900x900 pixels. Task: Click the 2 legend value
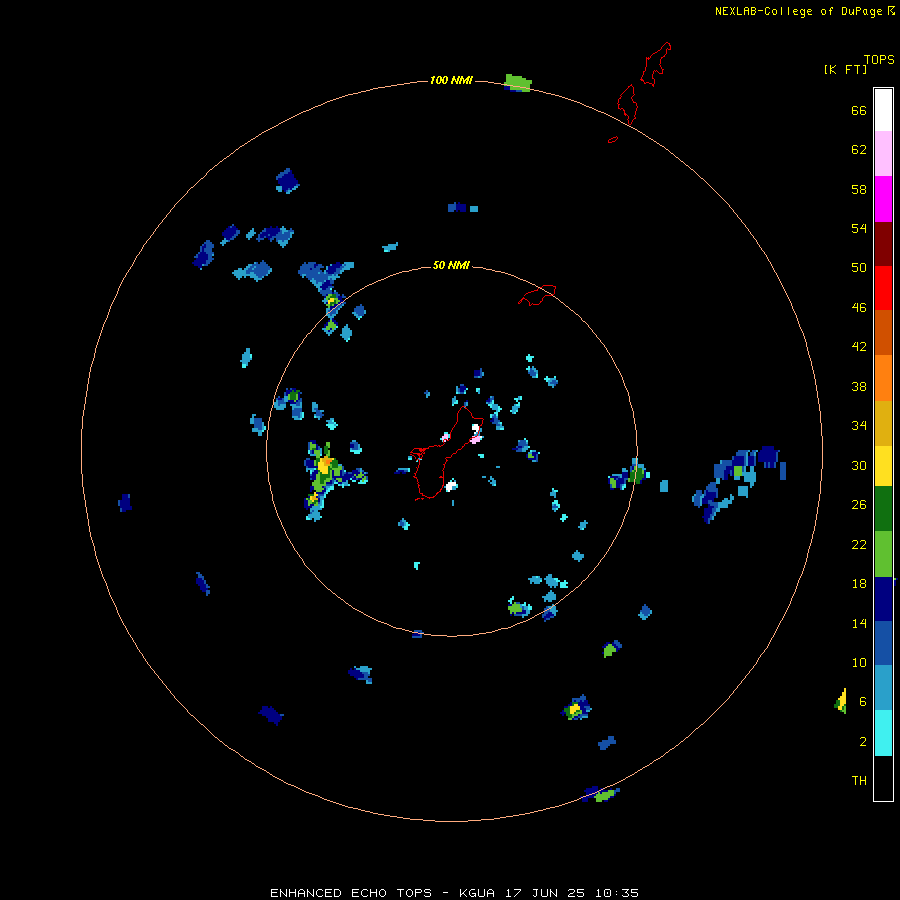[863, 742]
